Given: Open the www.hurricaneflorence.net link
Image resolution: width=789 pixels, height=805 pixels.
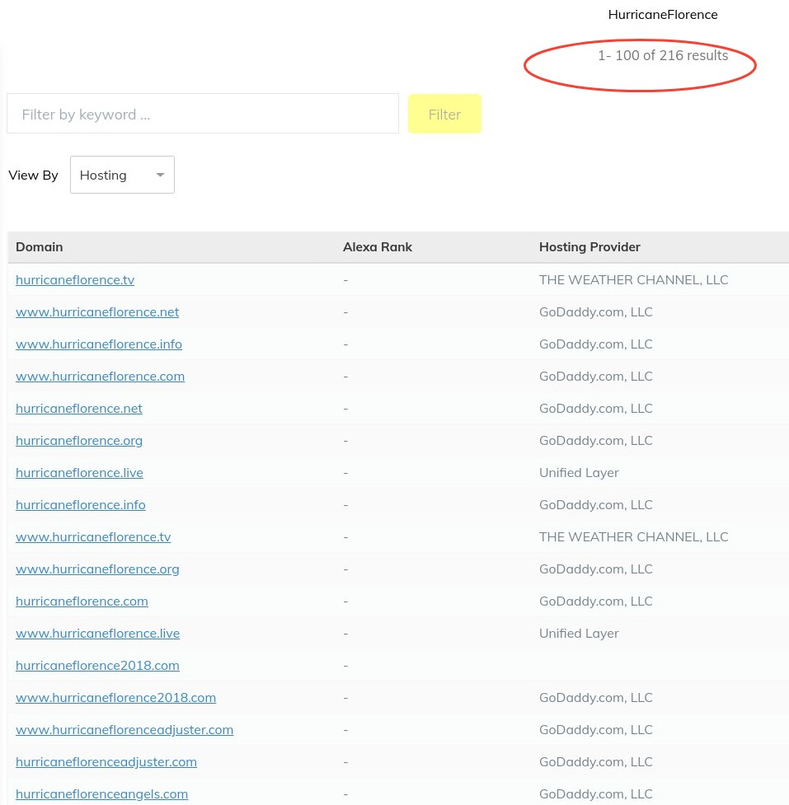Looking at the screenshot, I should 97,312.
